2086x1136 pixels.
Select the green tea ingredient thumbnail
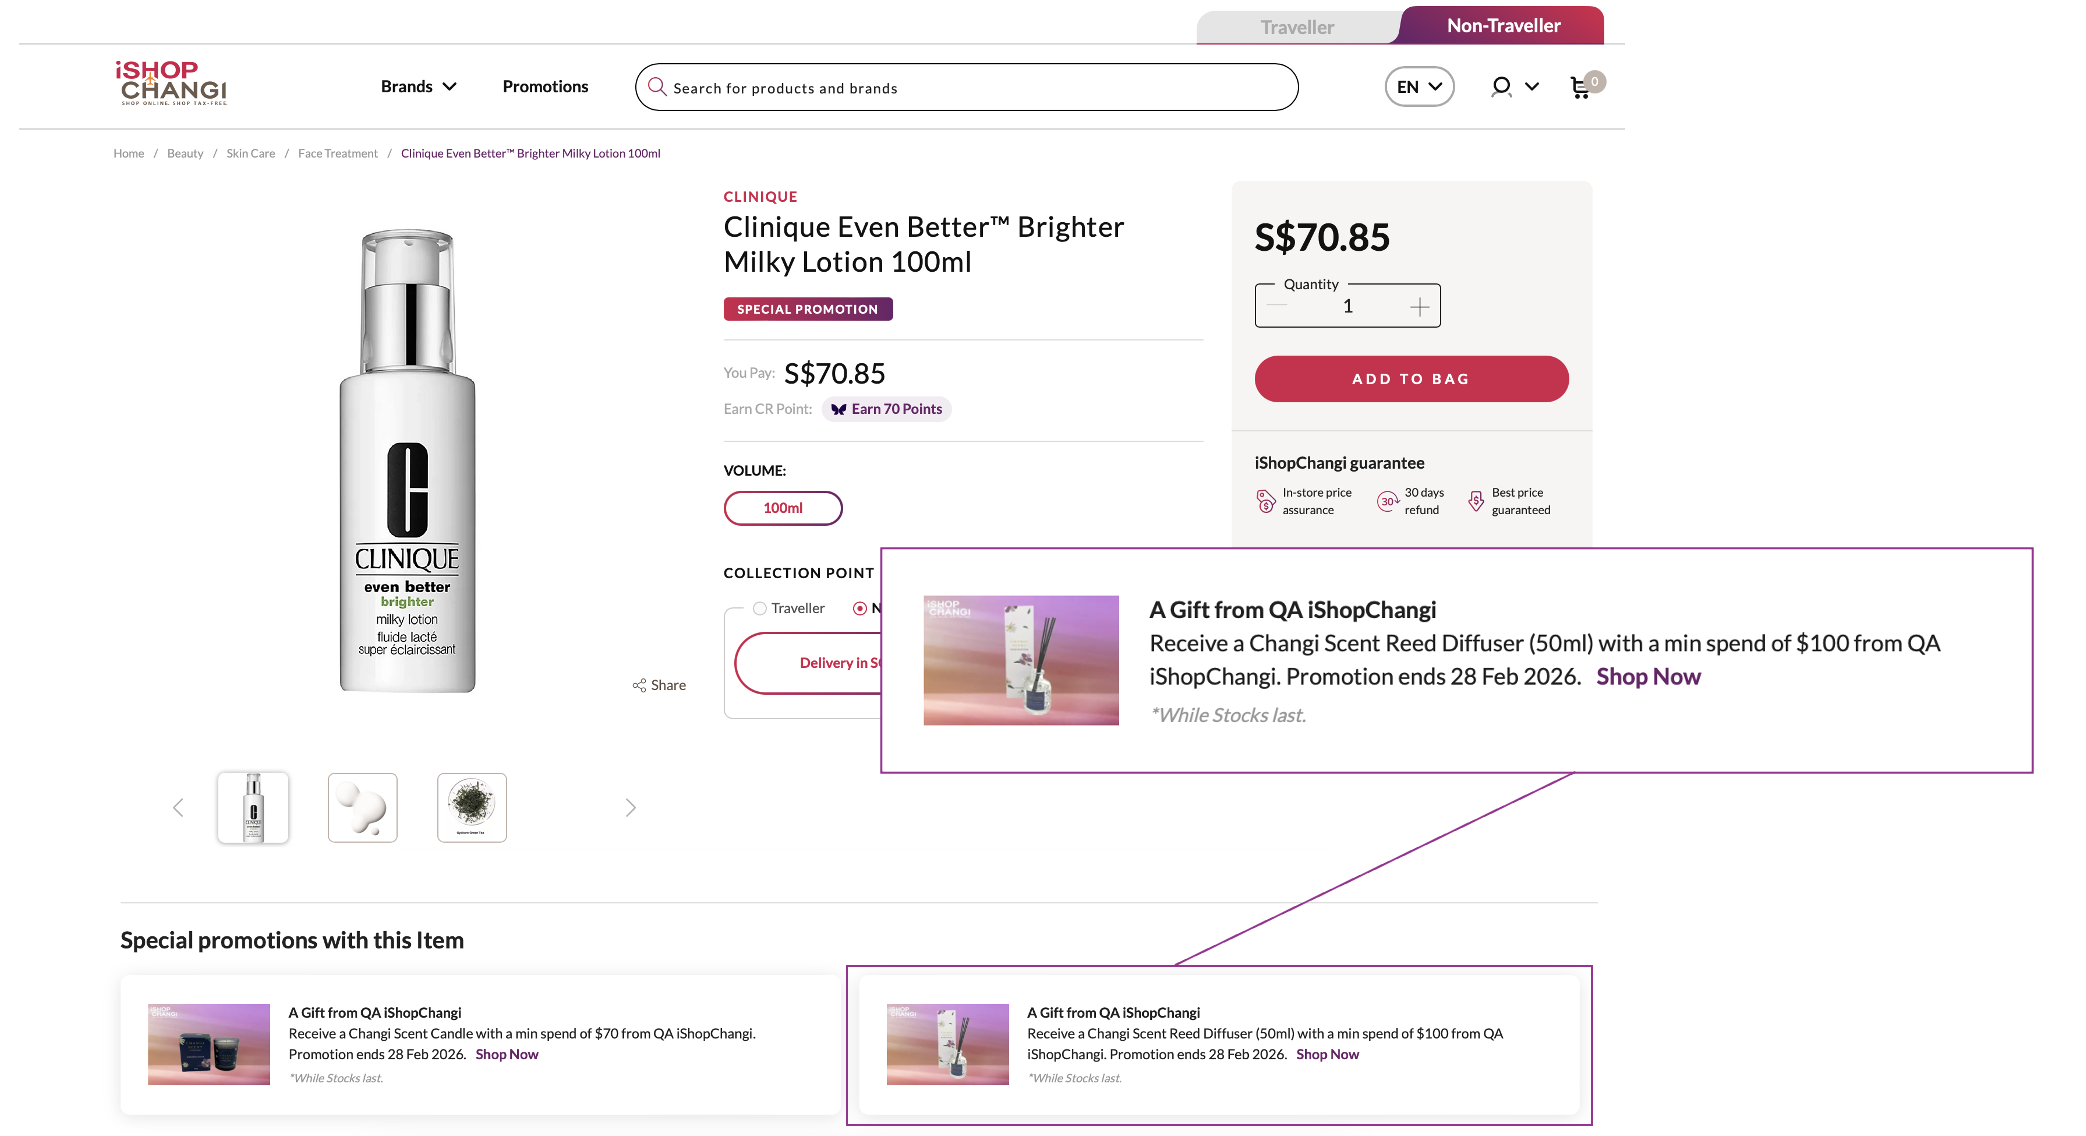click(x=472, y=807)
